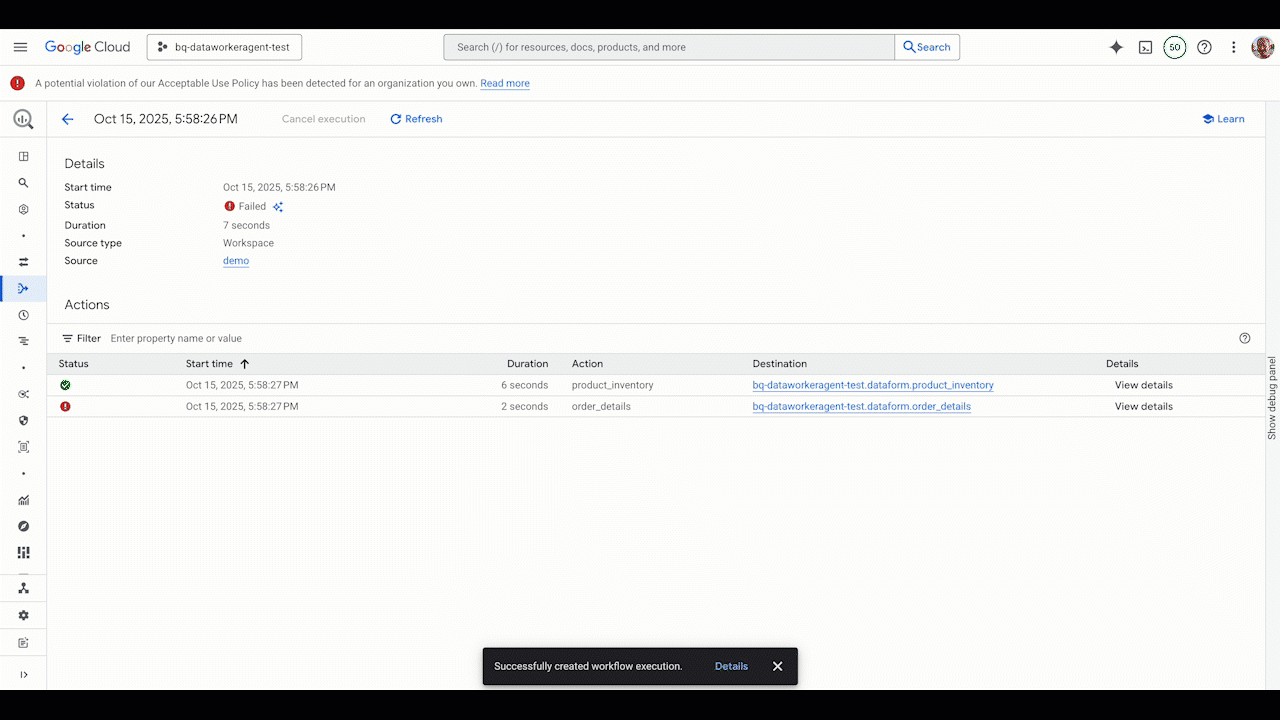Click the 2 seconds duration cell
This screenshot has width=1280, height=720.
[x=525, y=406]
